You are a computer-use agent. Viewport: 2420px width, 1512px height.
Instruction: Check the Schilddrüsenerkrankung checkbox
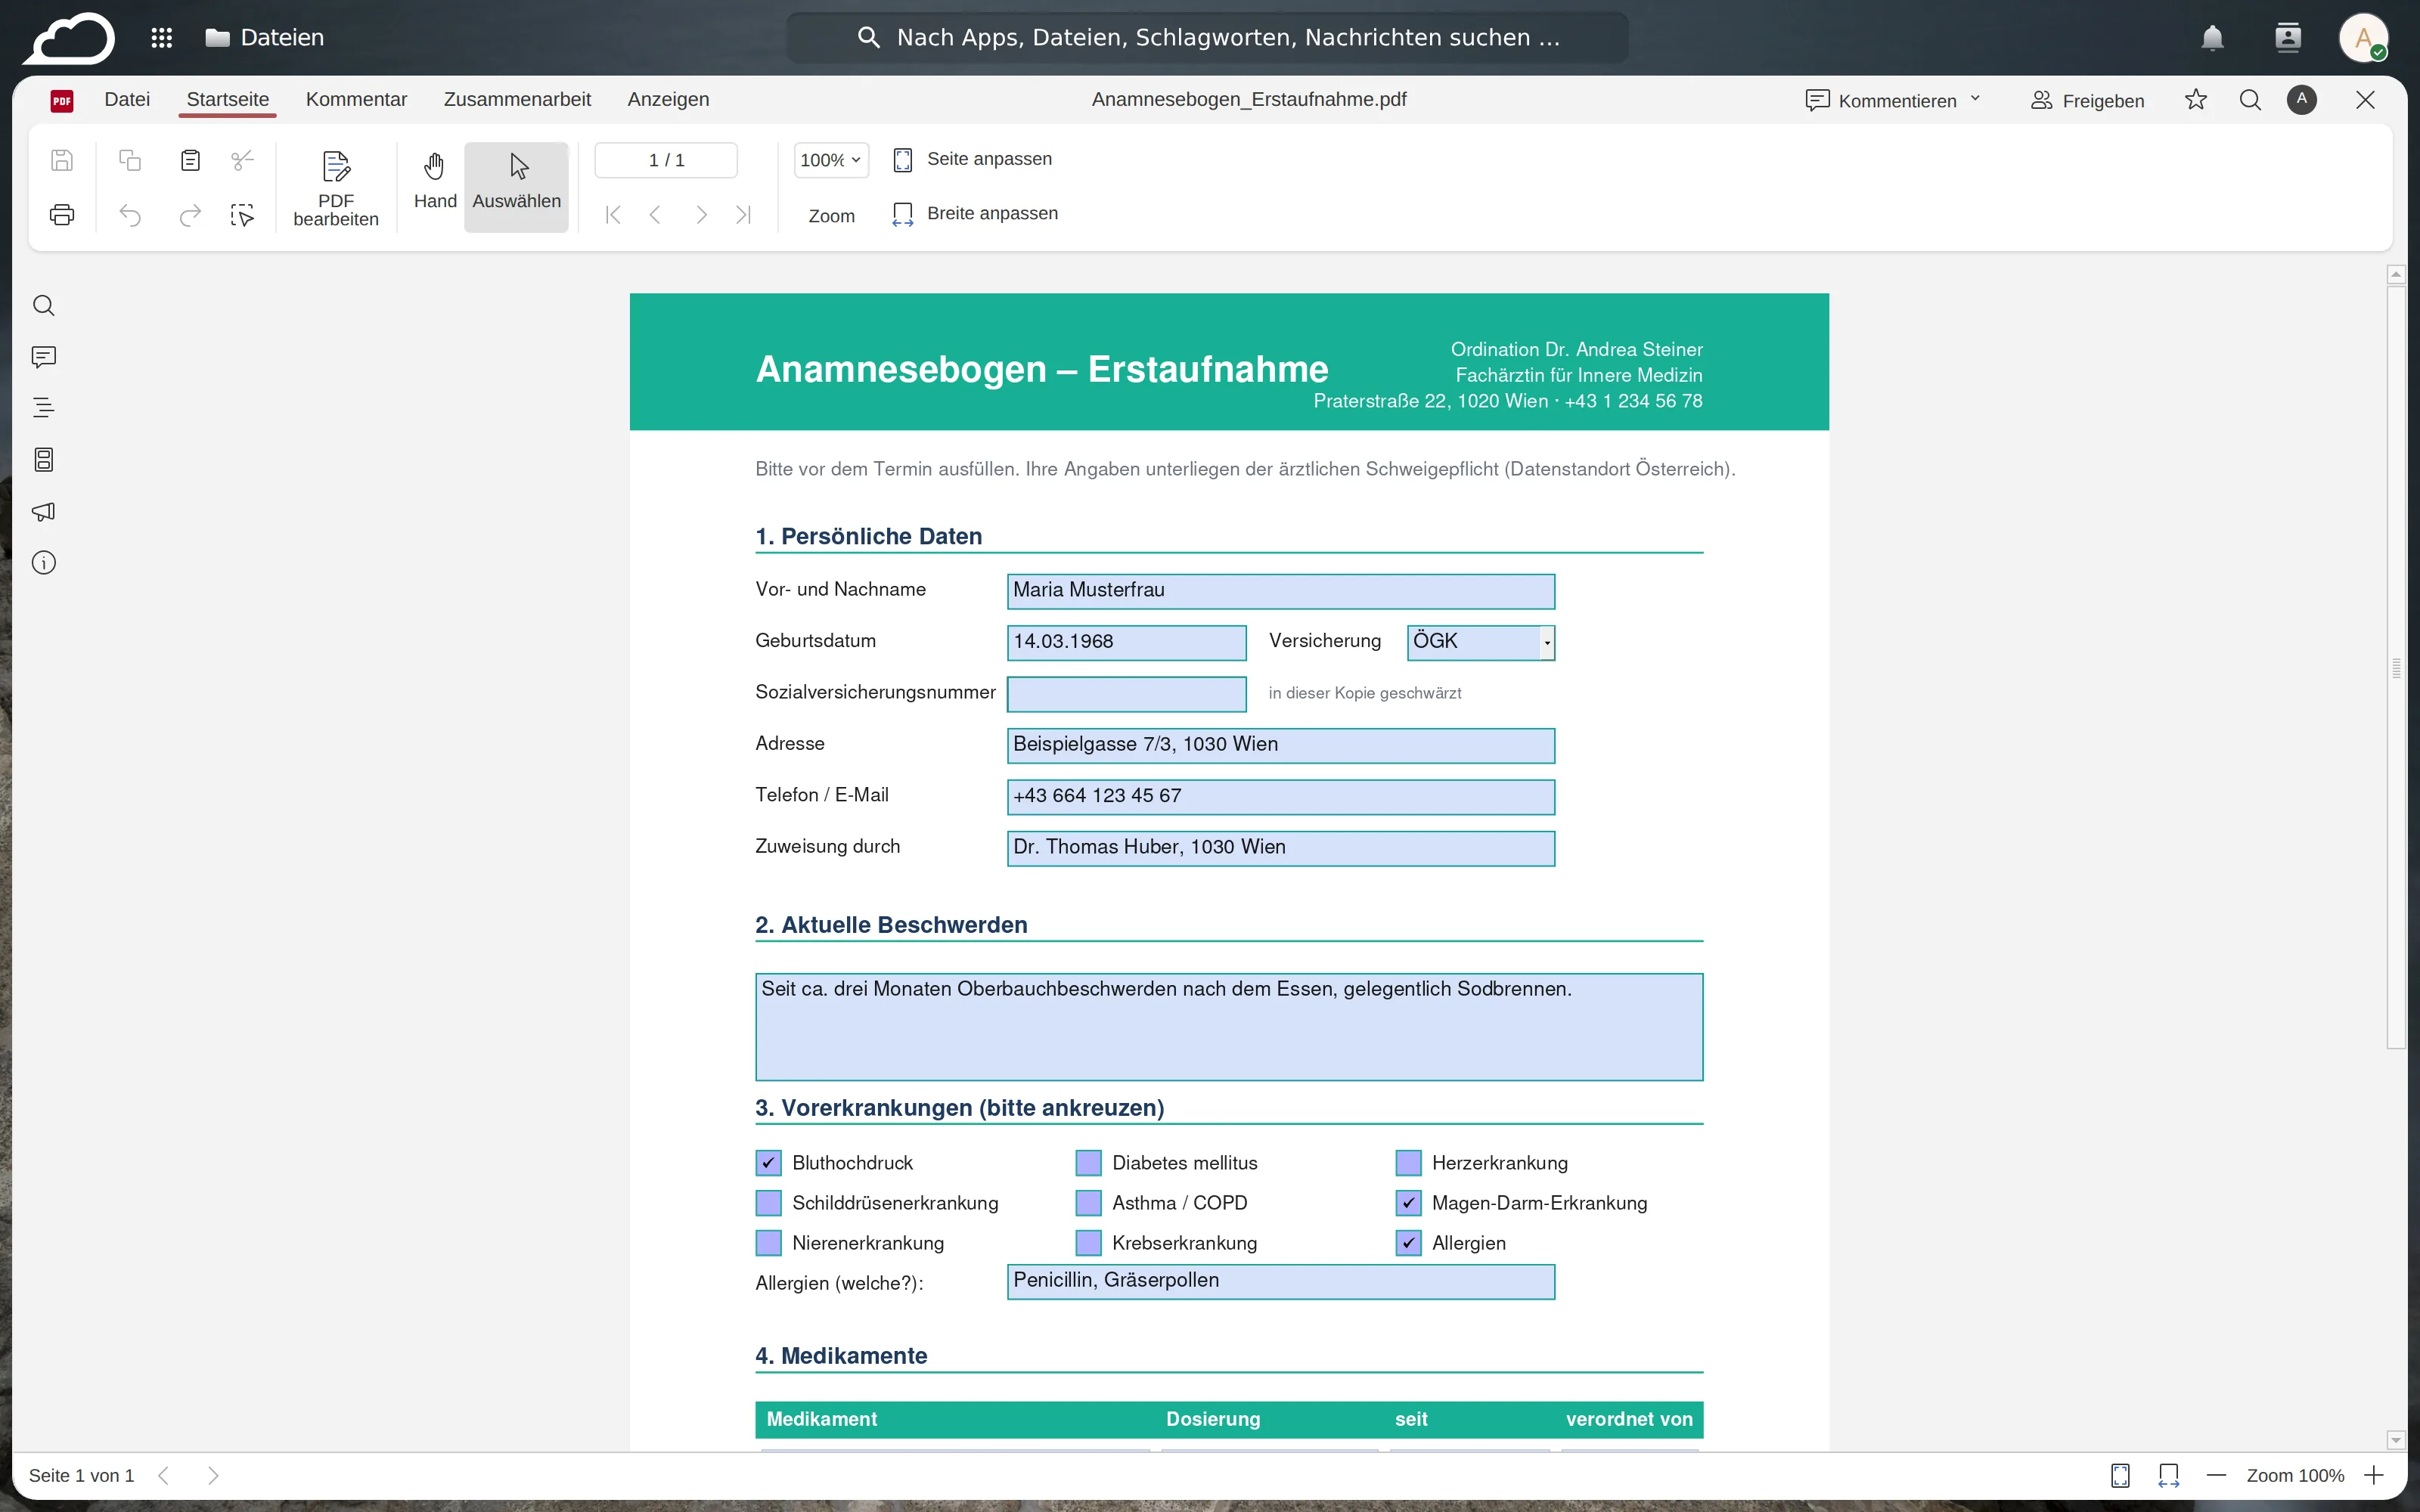click(769, 1203)
